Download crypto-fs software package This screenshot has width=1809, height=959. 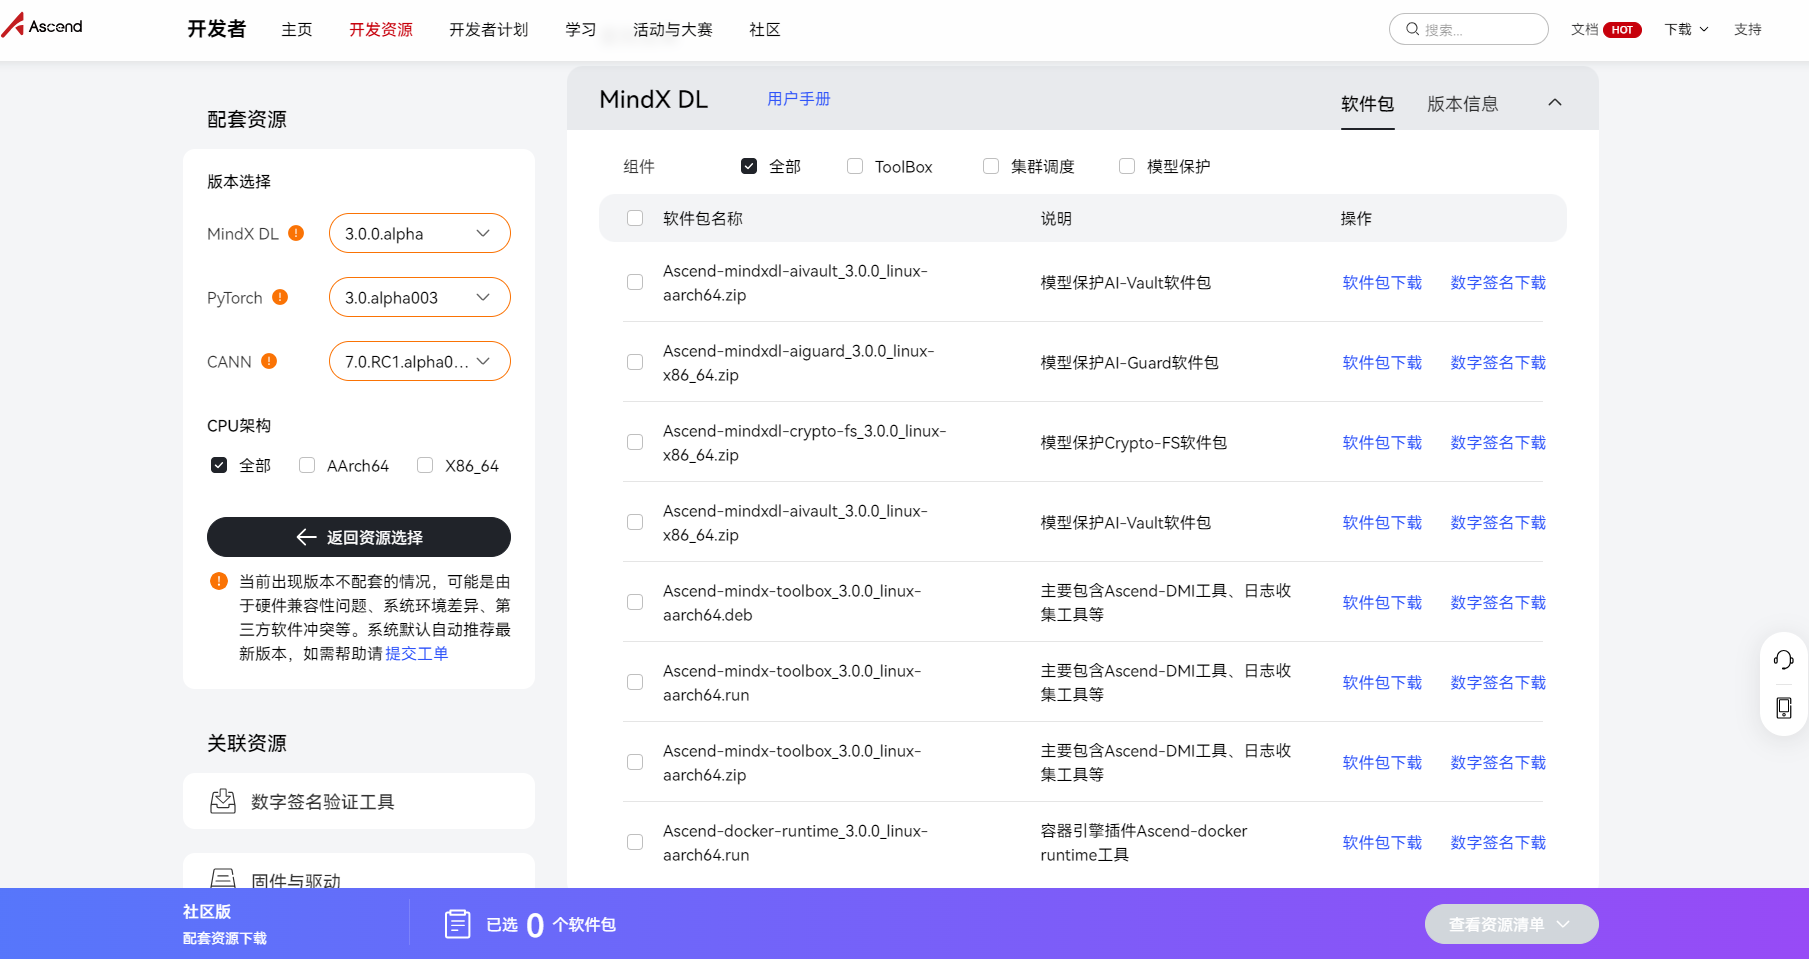(1382, 442)
